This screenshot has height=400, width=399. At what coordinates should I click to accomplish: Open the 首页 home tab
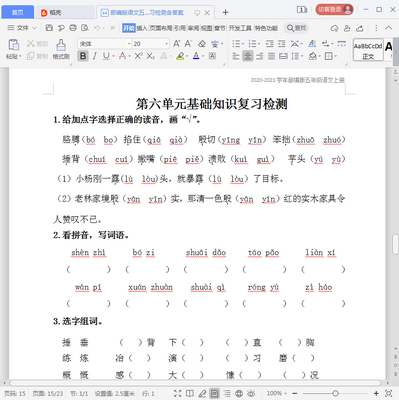(x=18, y=12)
